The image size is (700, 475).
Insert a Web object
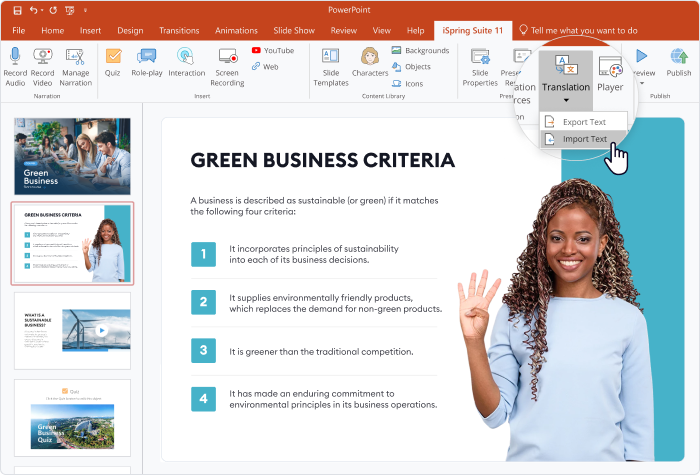tap(265, 67)
